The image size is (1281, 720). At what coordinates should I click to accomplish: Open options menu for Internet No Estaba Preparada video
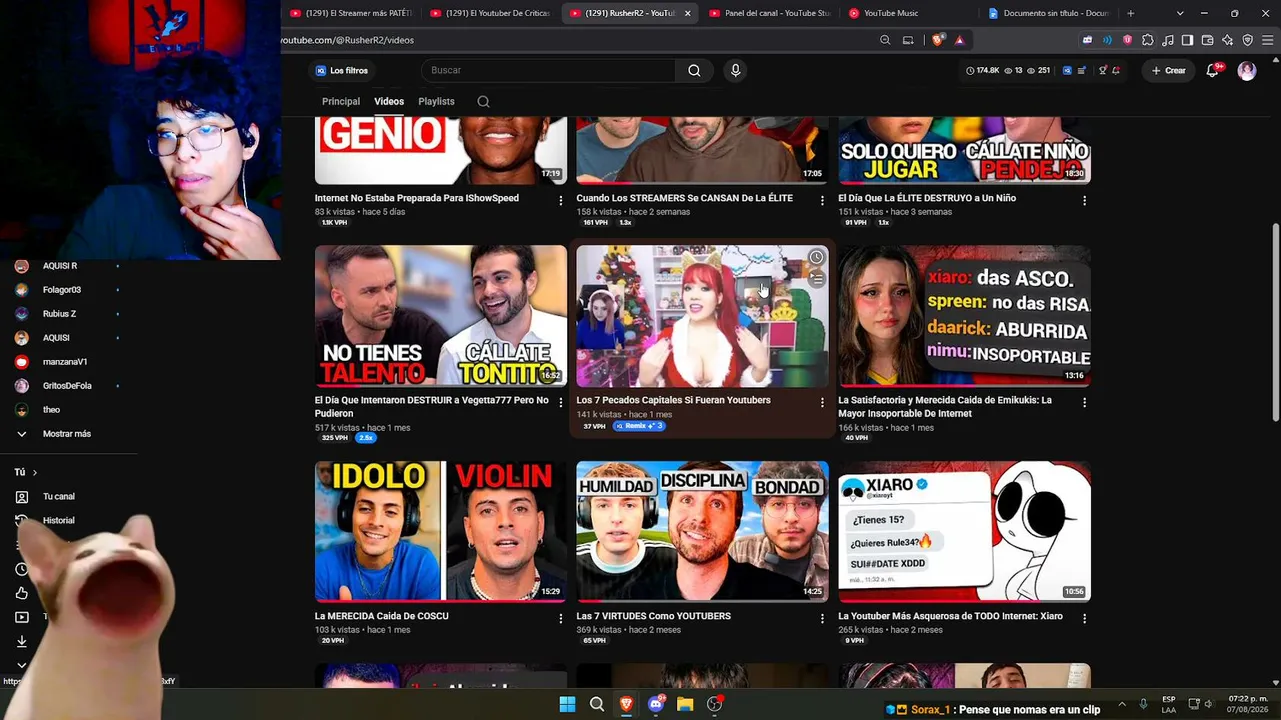(x=560, y=201)
